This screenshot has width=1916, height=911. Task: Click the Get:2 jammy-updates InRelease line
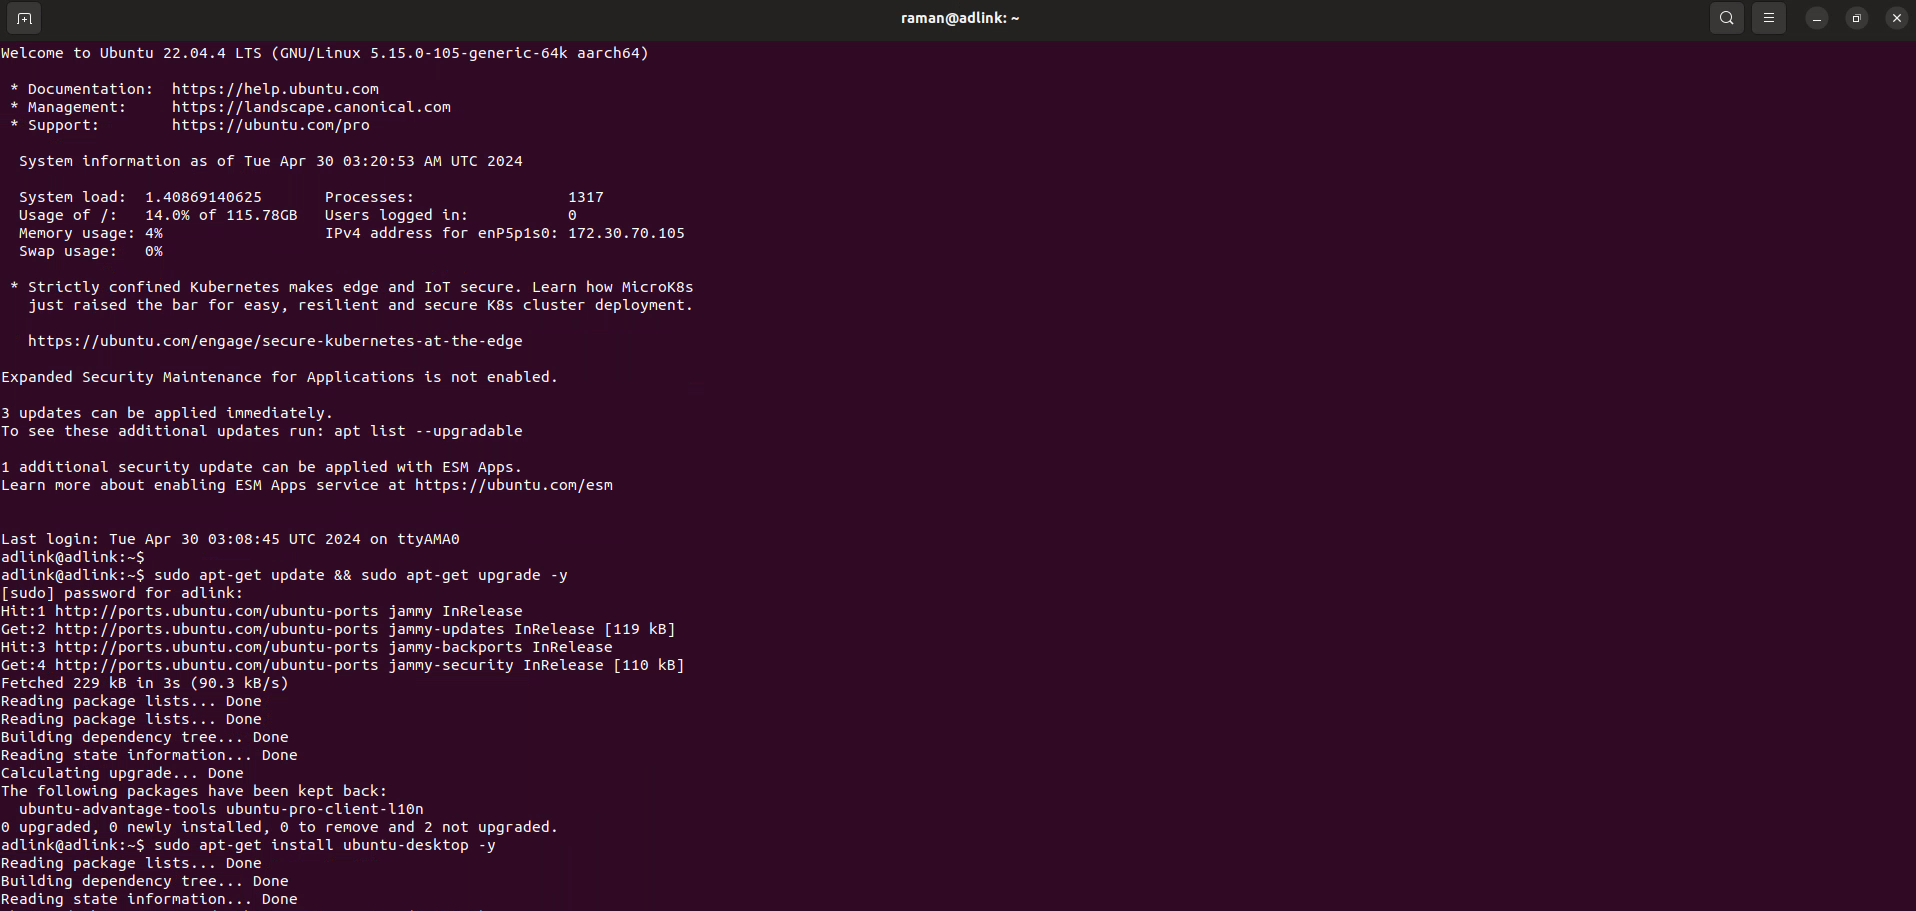(x=339, y=629)
